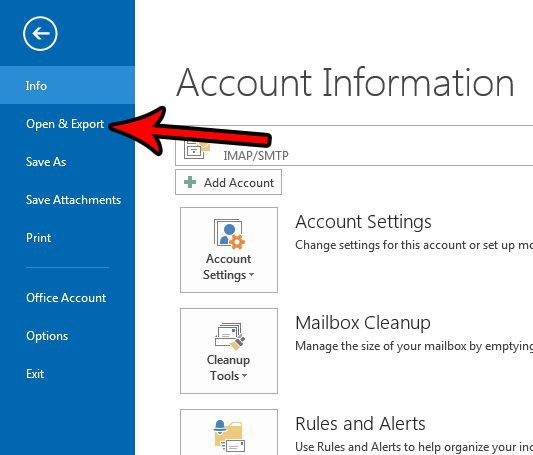Open the IMAP/SMTP account selector box

(354, 145)
